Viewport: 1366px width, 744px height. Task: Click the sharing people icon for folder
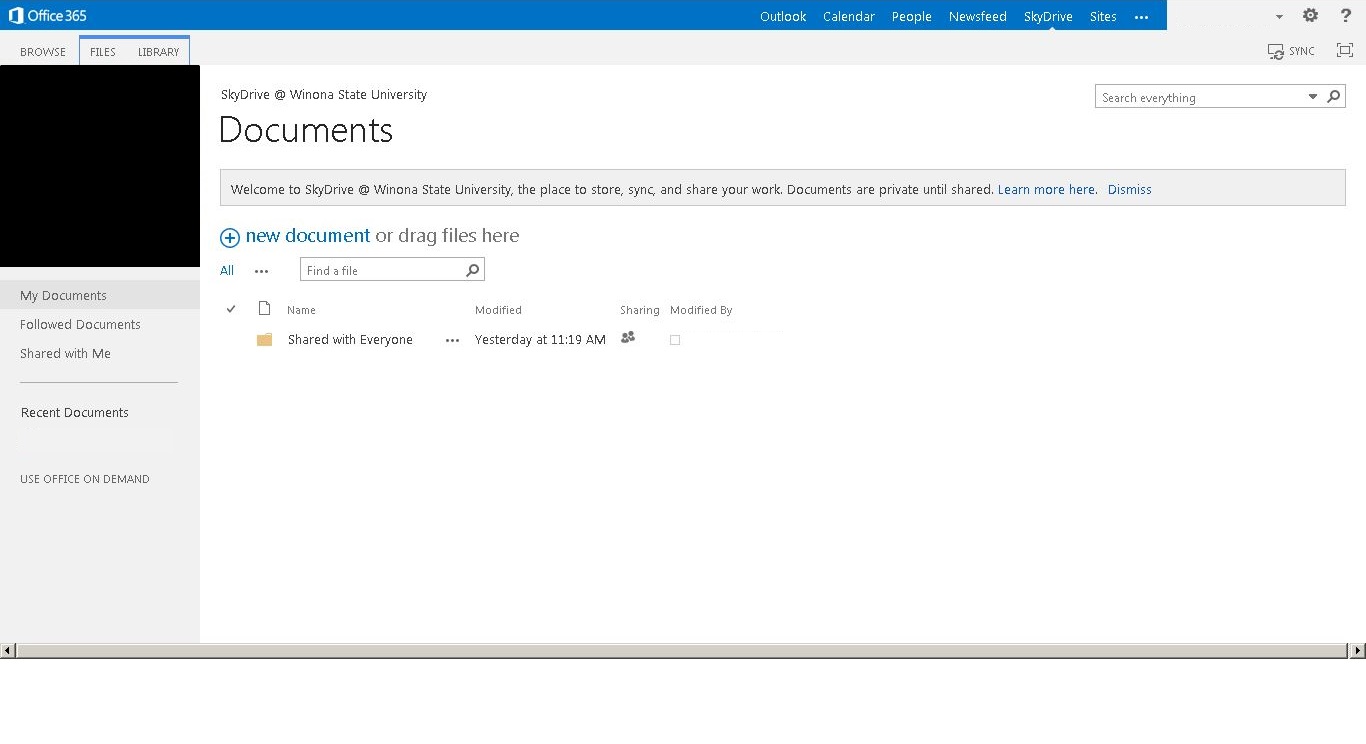[x=628, y=338]
